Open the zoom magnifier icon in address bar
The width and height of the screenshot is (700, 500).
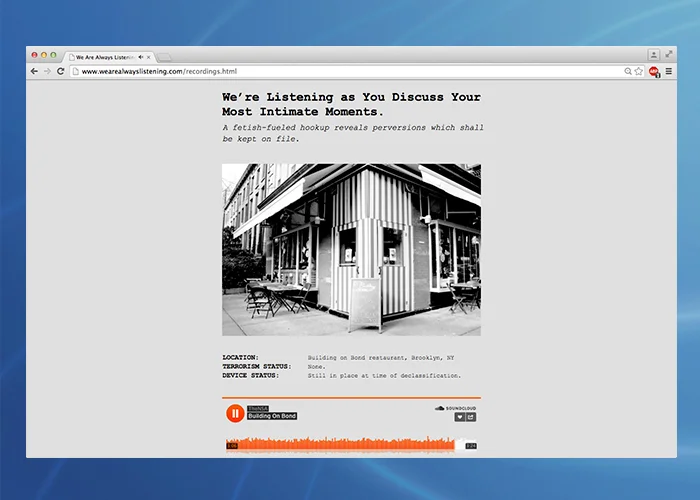628,71
